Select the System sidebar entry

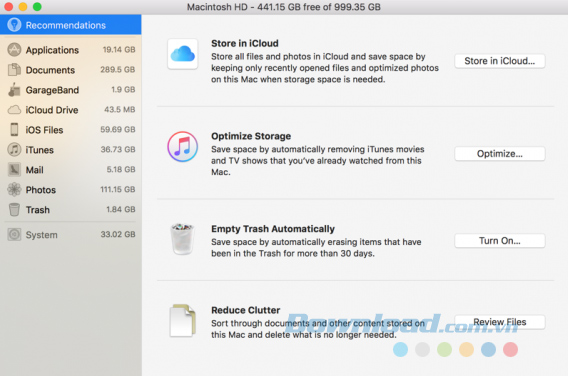point(71,234)
